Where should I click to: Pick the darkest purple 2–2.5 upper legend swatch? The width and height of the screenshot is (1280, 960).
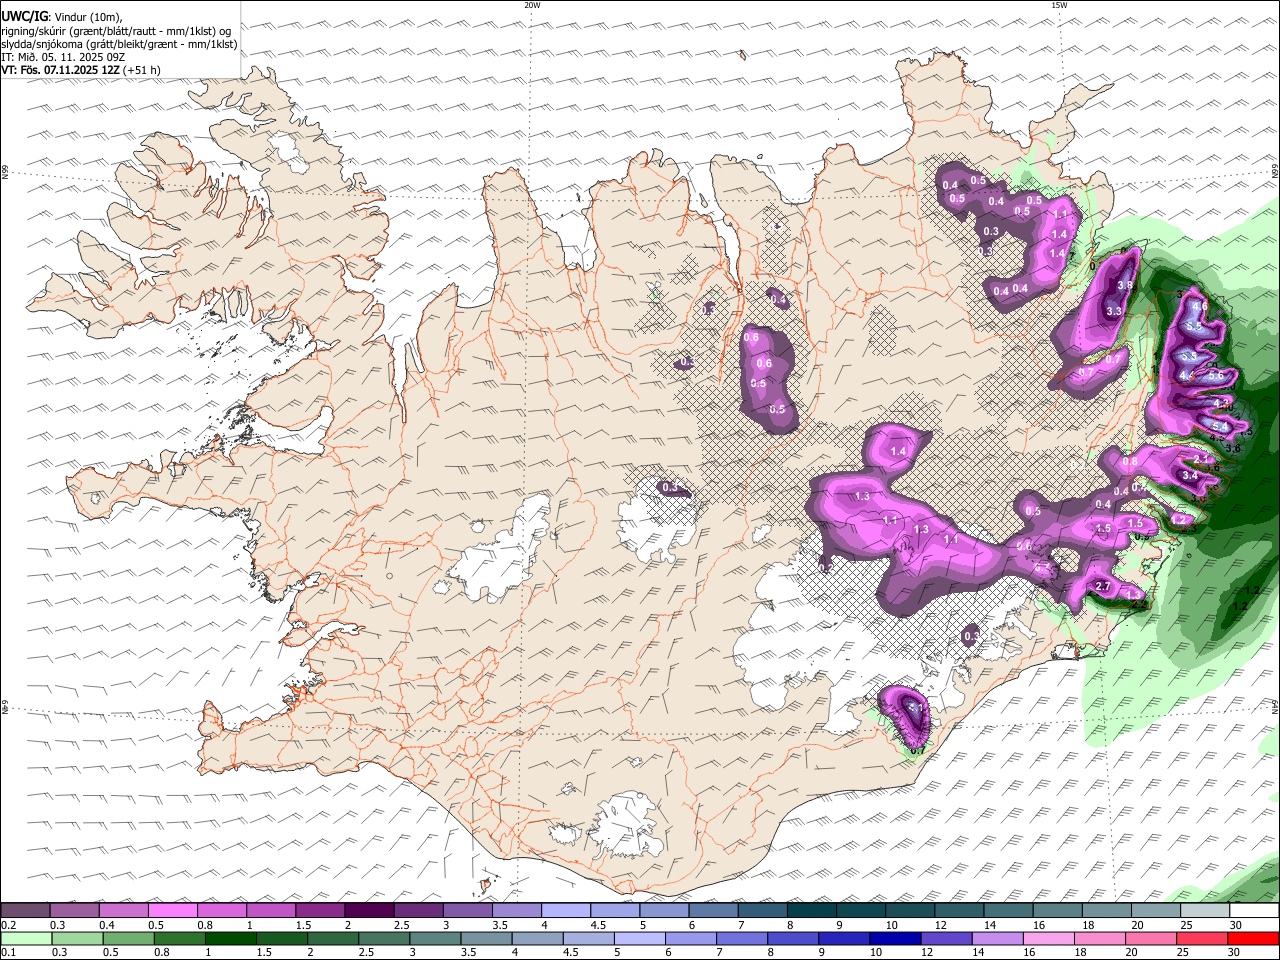(x=368, y=910)
